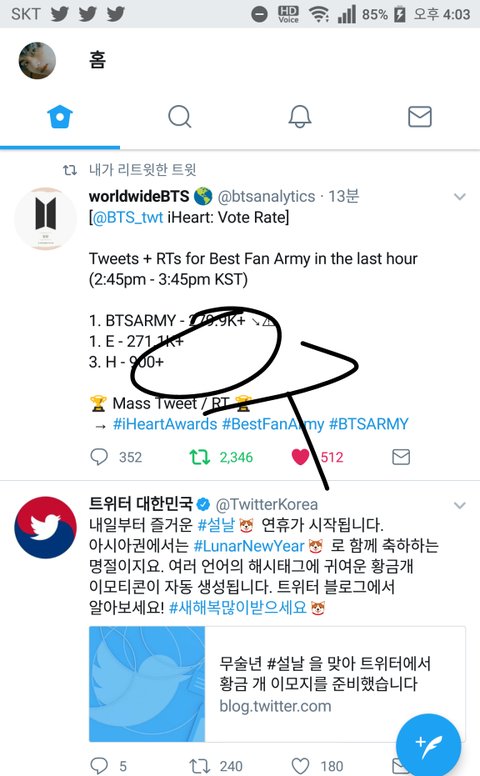Open the Messages envelope tab

click(420, 117)
